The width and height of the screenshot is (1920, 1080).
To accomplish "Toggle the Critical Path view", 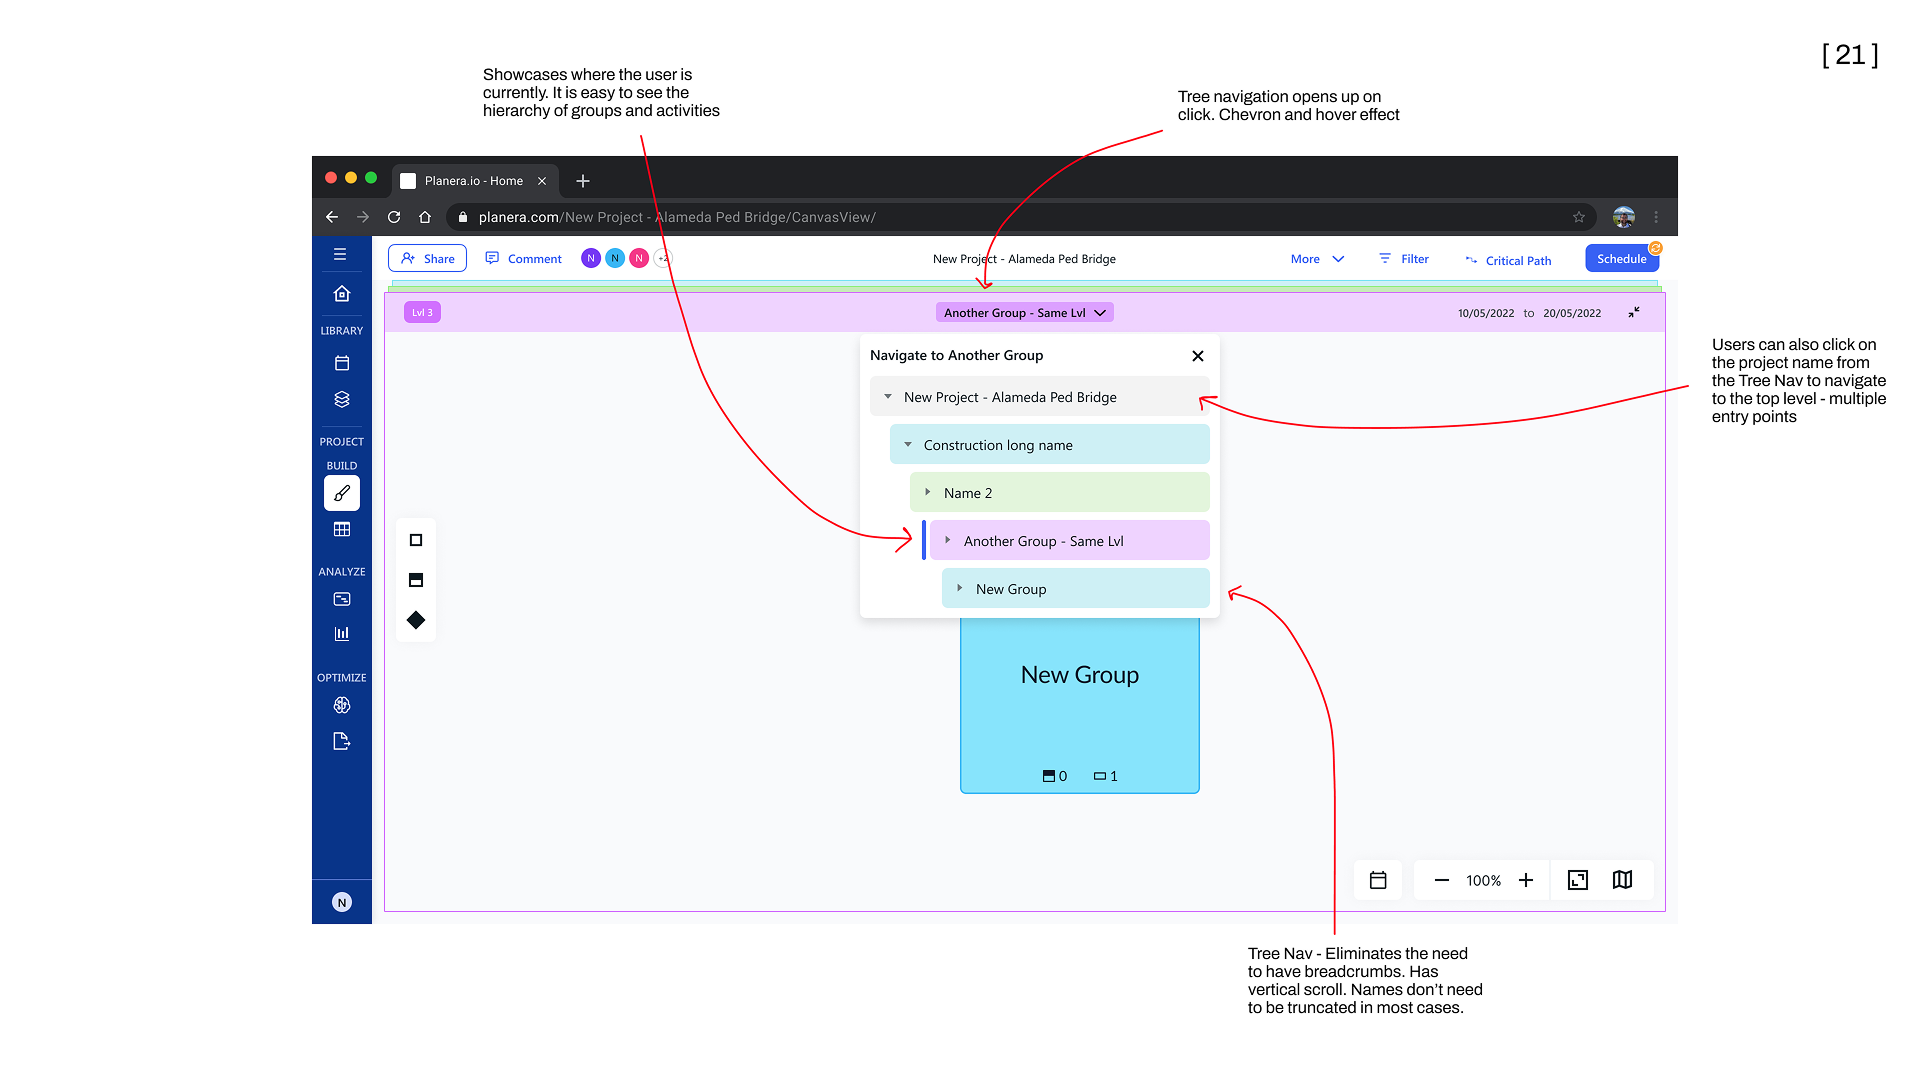I will click(1508, 260).
